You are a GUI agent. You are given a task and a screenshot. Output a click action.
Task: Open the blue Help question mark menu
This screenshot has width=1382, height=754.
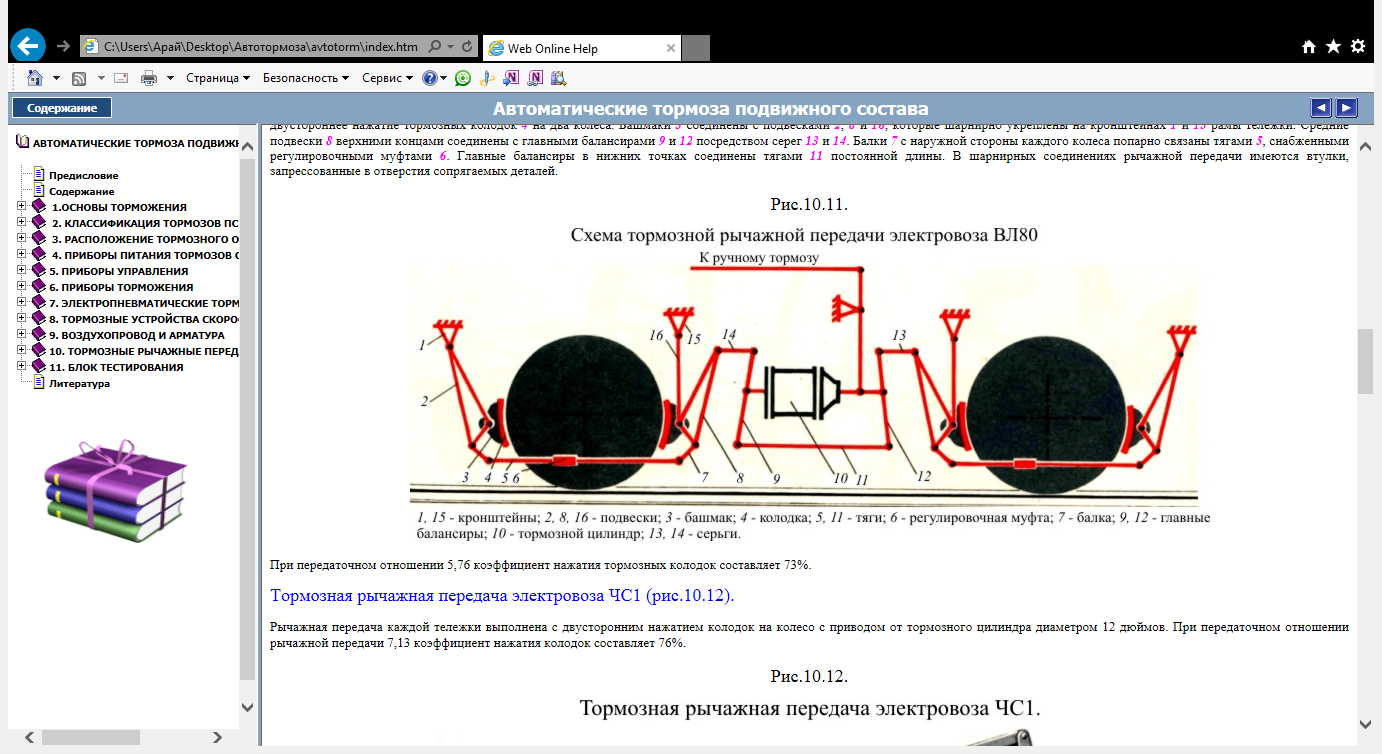click(x=434, y=78)
